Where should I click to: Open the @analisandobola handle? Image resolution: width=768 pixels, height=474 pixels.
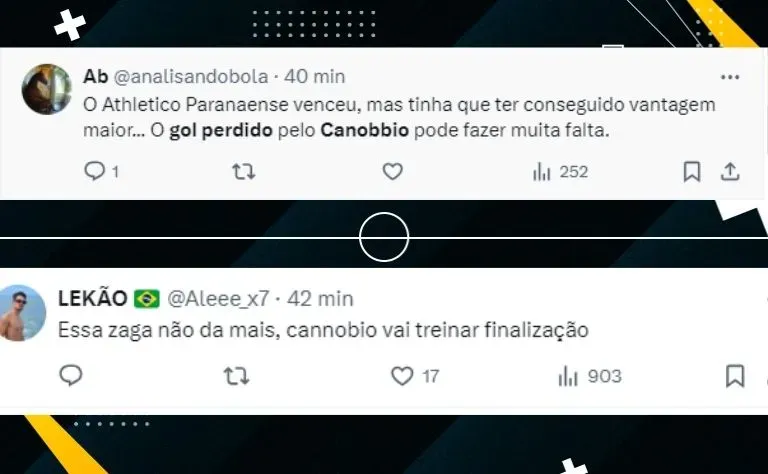[x=191, y=76]
